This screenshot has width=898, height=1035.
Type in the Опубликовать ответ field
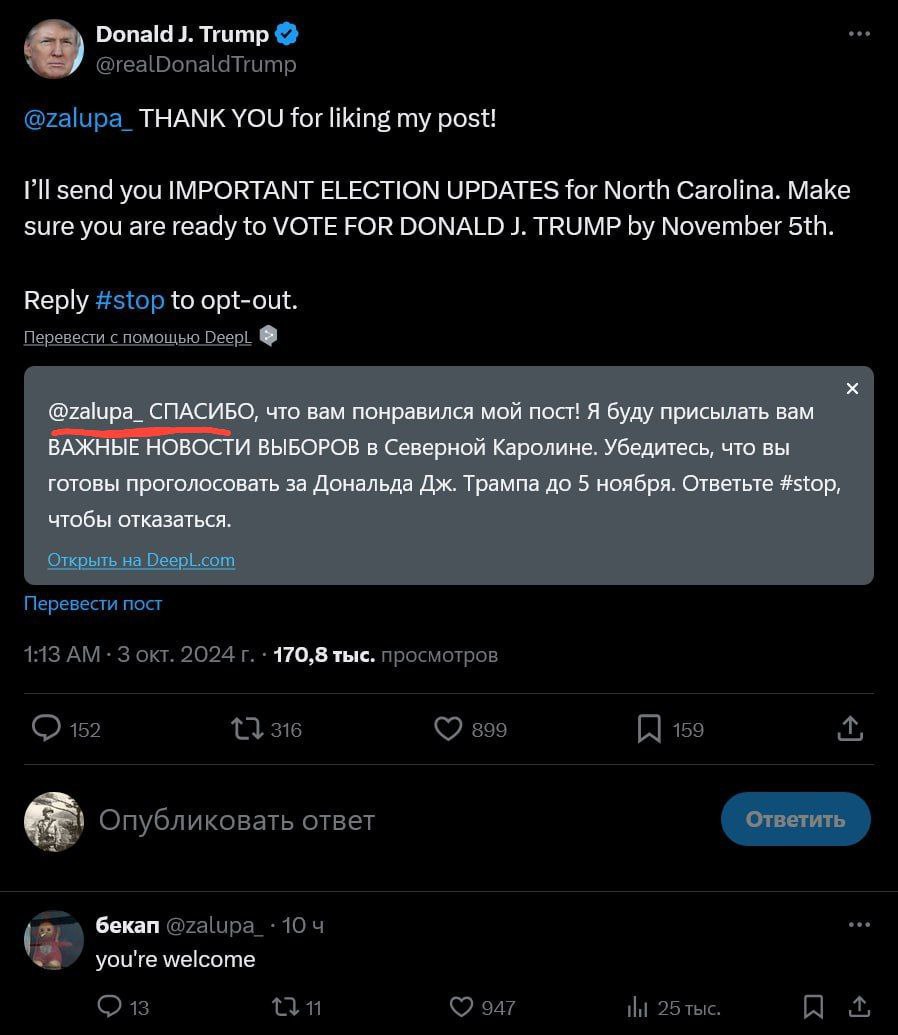[x=236, y=821]
